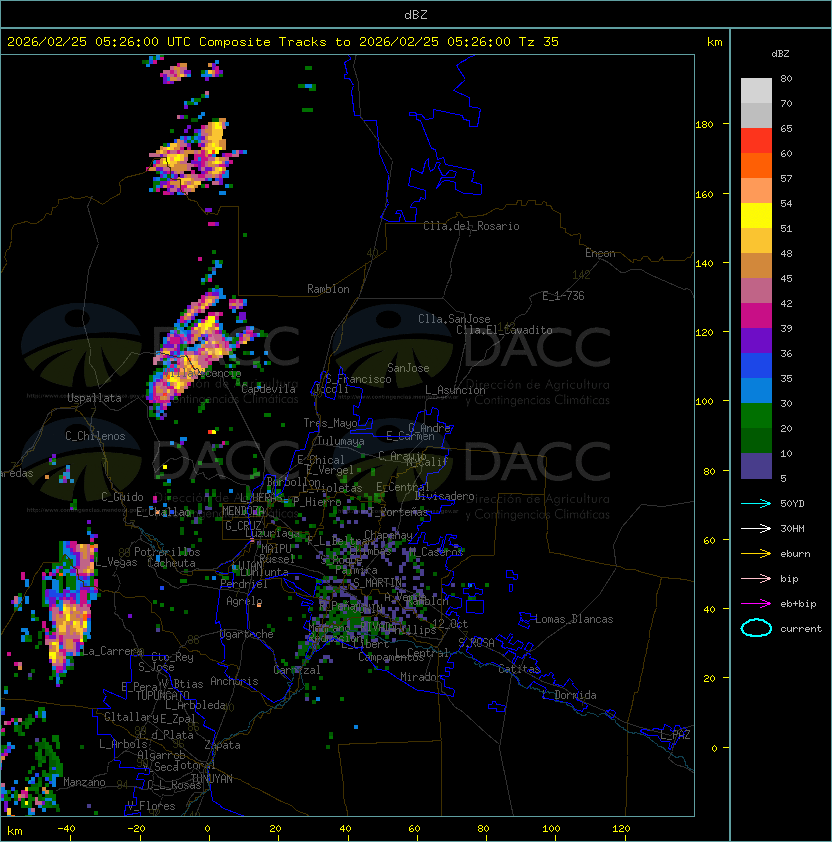Image resolution: width=832 pixels, height=842 pixels.
Task: Click the pink bip arrow symbol
Action: pos(756,579)
